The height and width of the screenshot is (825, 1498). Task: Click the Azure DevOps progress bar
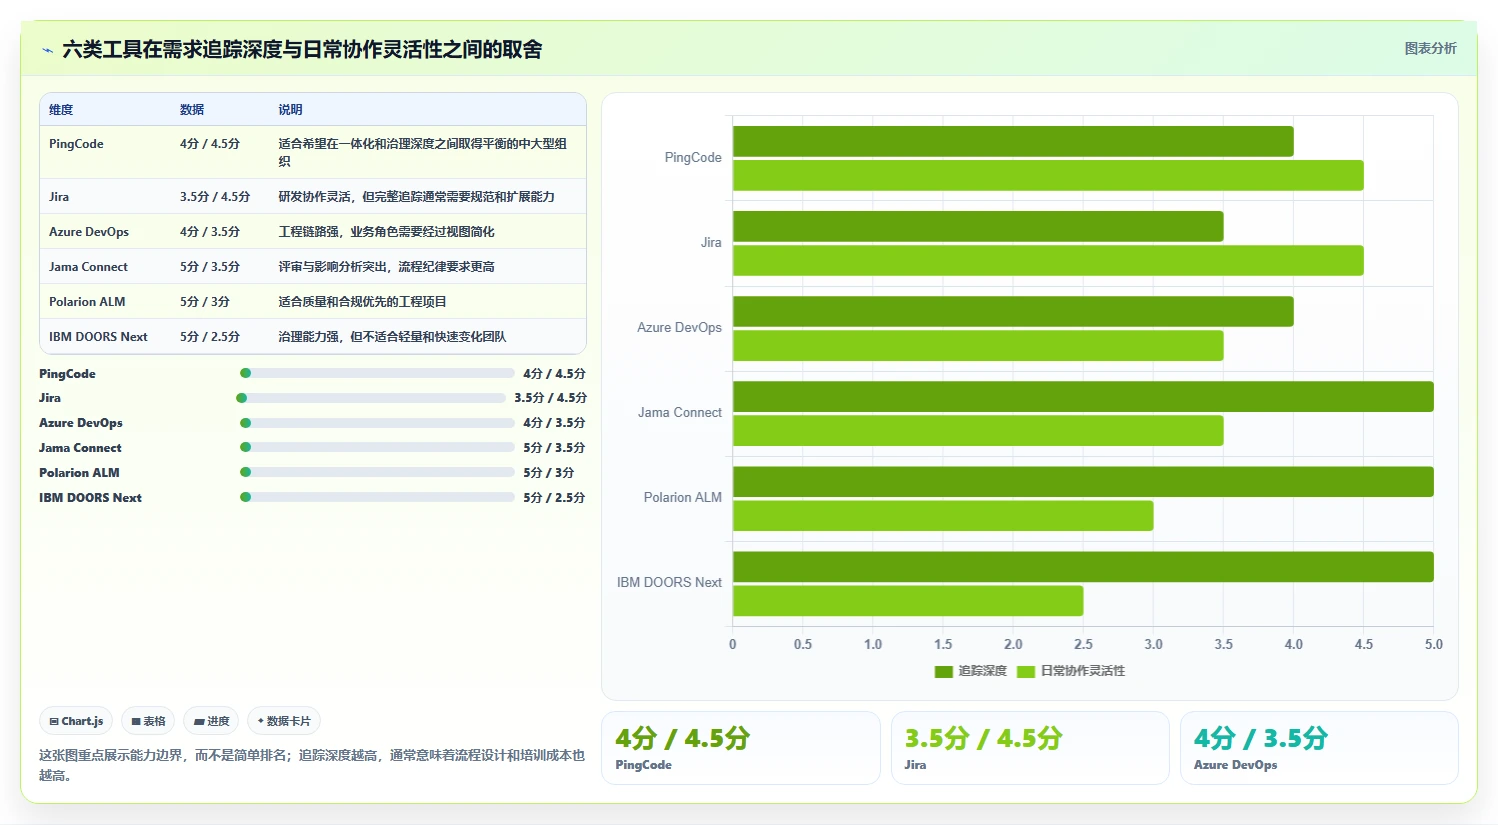coord(377,423)
